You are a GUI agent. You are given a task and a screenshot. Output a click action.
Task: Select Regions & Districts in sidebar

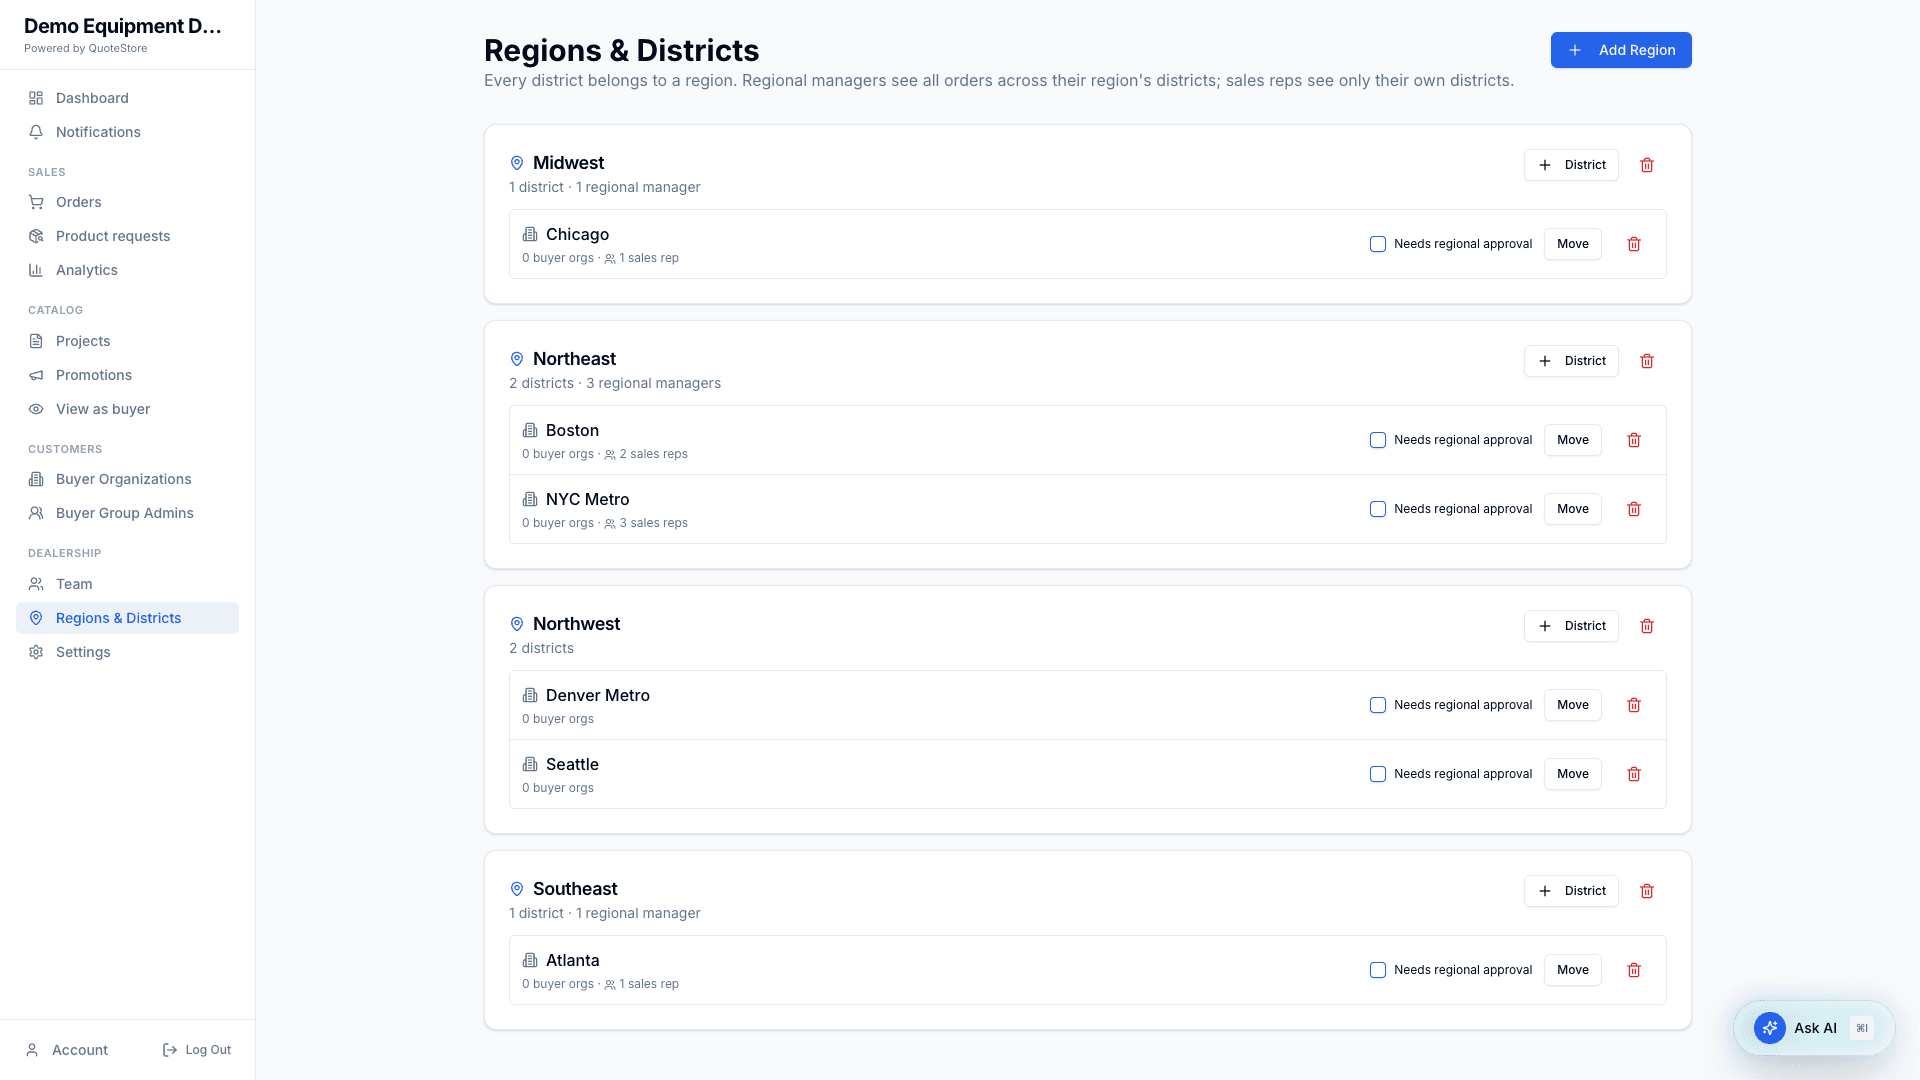tap(127, 618)
